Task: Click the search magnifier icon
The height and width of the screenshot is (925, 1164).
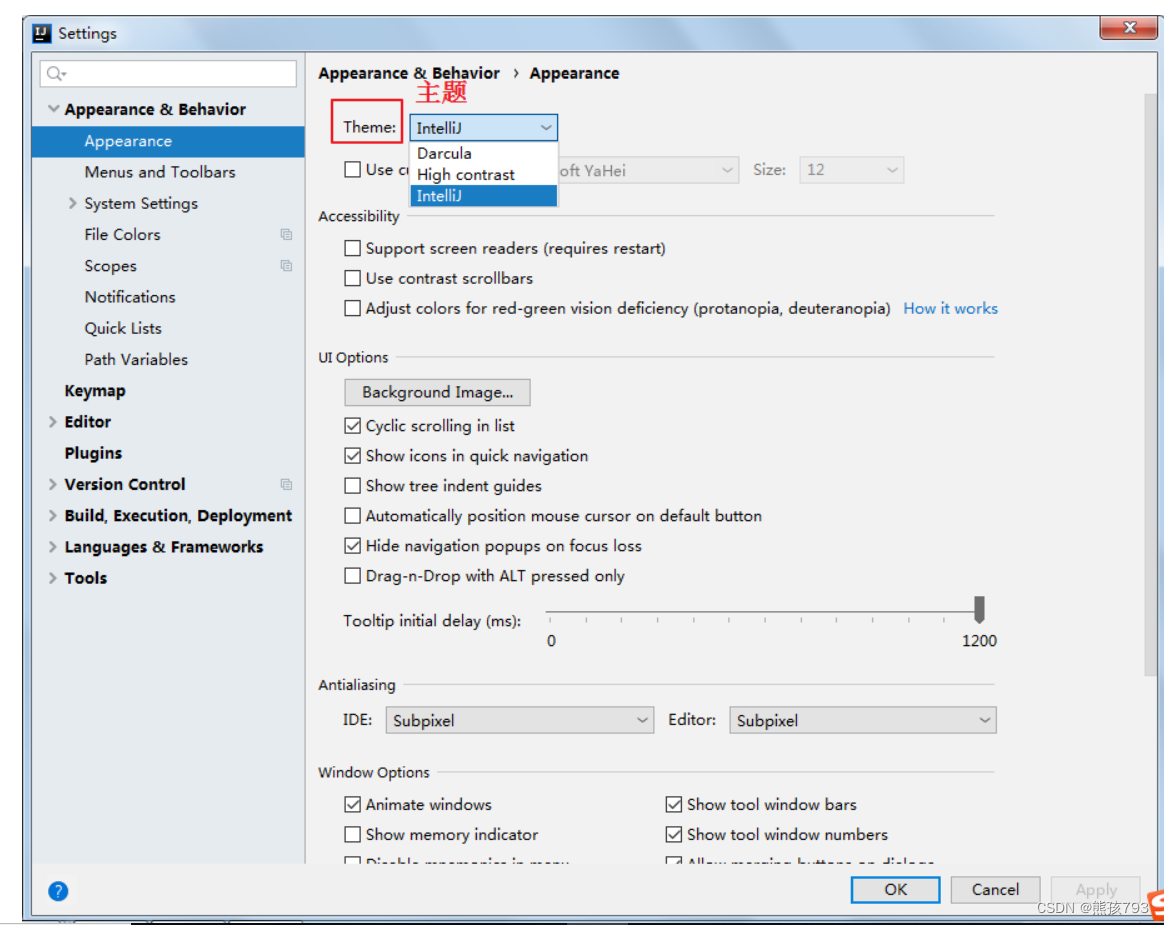Action: pos(55,73)
